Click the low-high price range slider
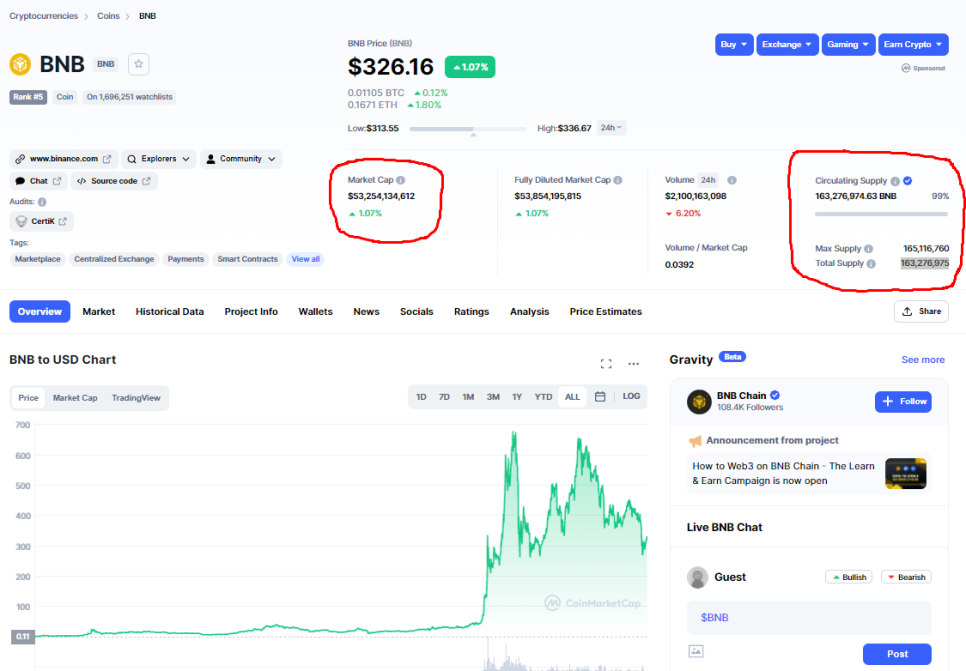966x671 pixels. [x=468, y=129]
